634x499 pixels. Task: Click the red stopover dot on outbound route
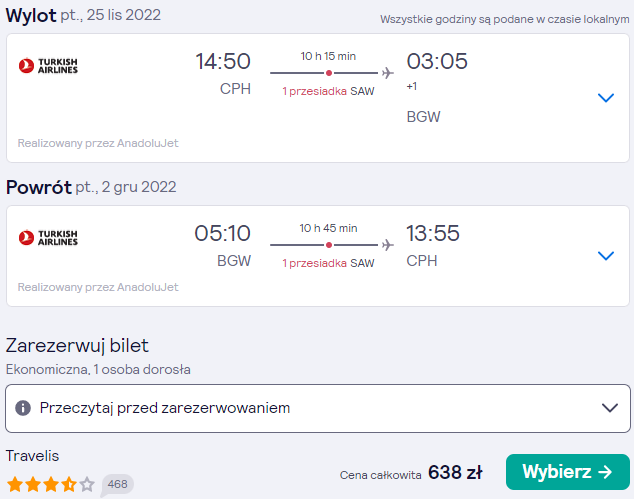[329, 73]
